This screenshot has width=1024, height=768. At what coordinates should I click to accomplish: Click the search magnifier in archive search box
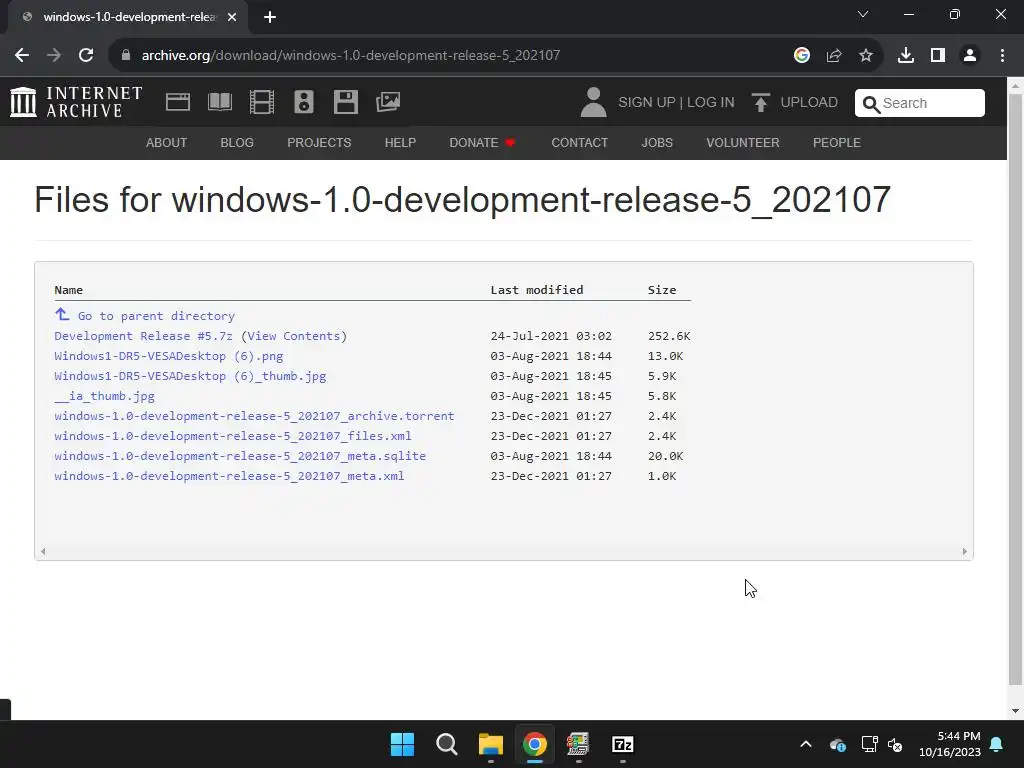871,104
